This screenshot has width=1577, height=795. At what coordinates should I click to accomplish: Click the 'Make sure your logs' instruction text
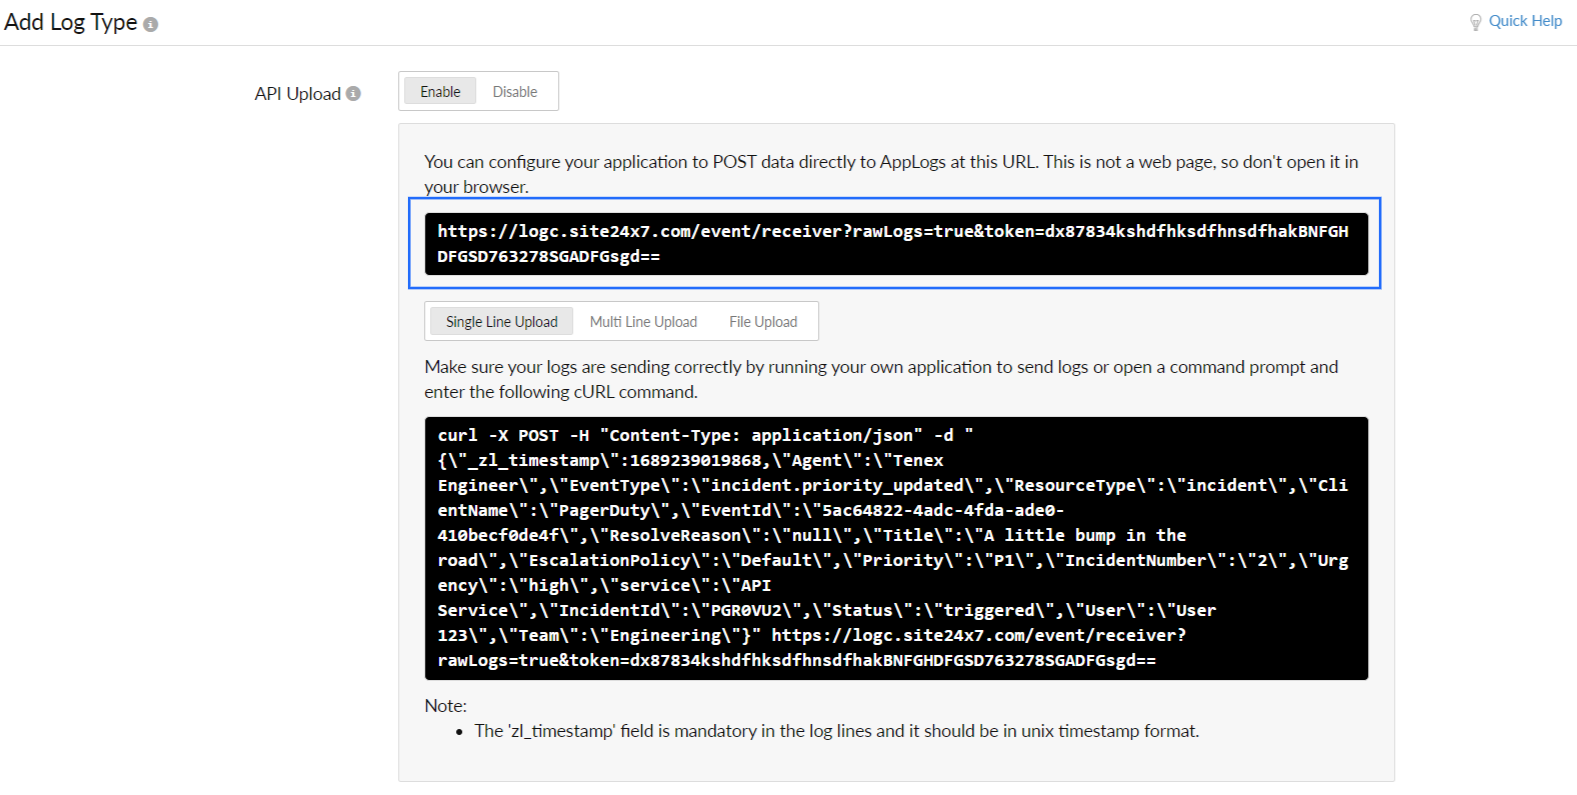point(880,368)
